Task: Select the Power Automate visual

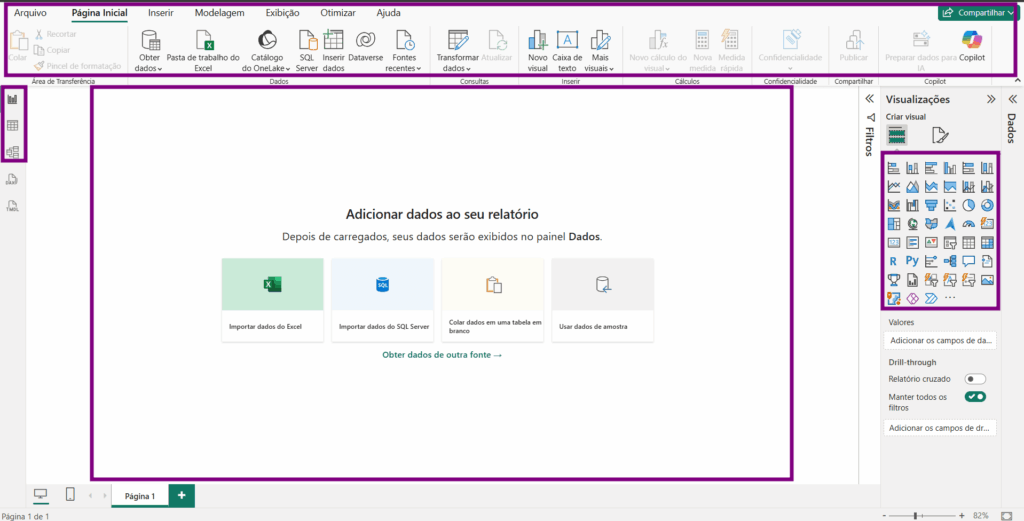Action: click(x=931, y=299)
